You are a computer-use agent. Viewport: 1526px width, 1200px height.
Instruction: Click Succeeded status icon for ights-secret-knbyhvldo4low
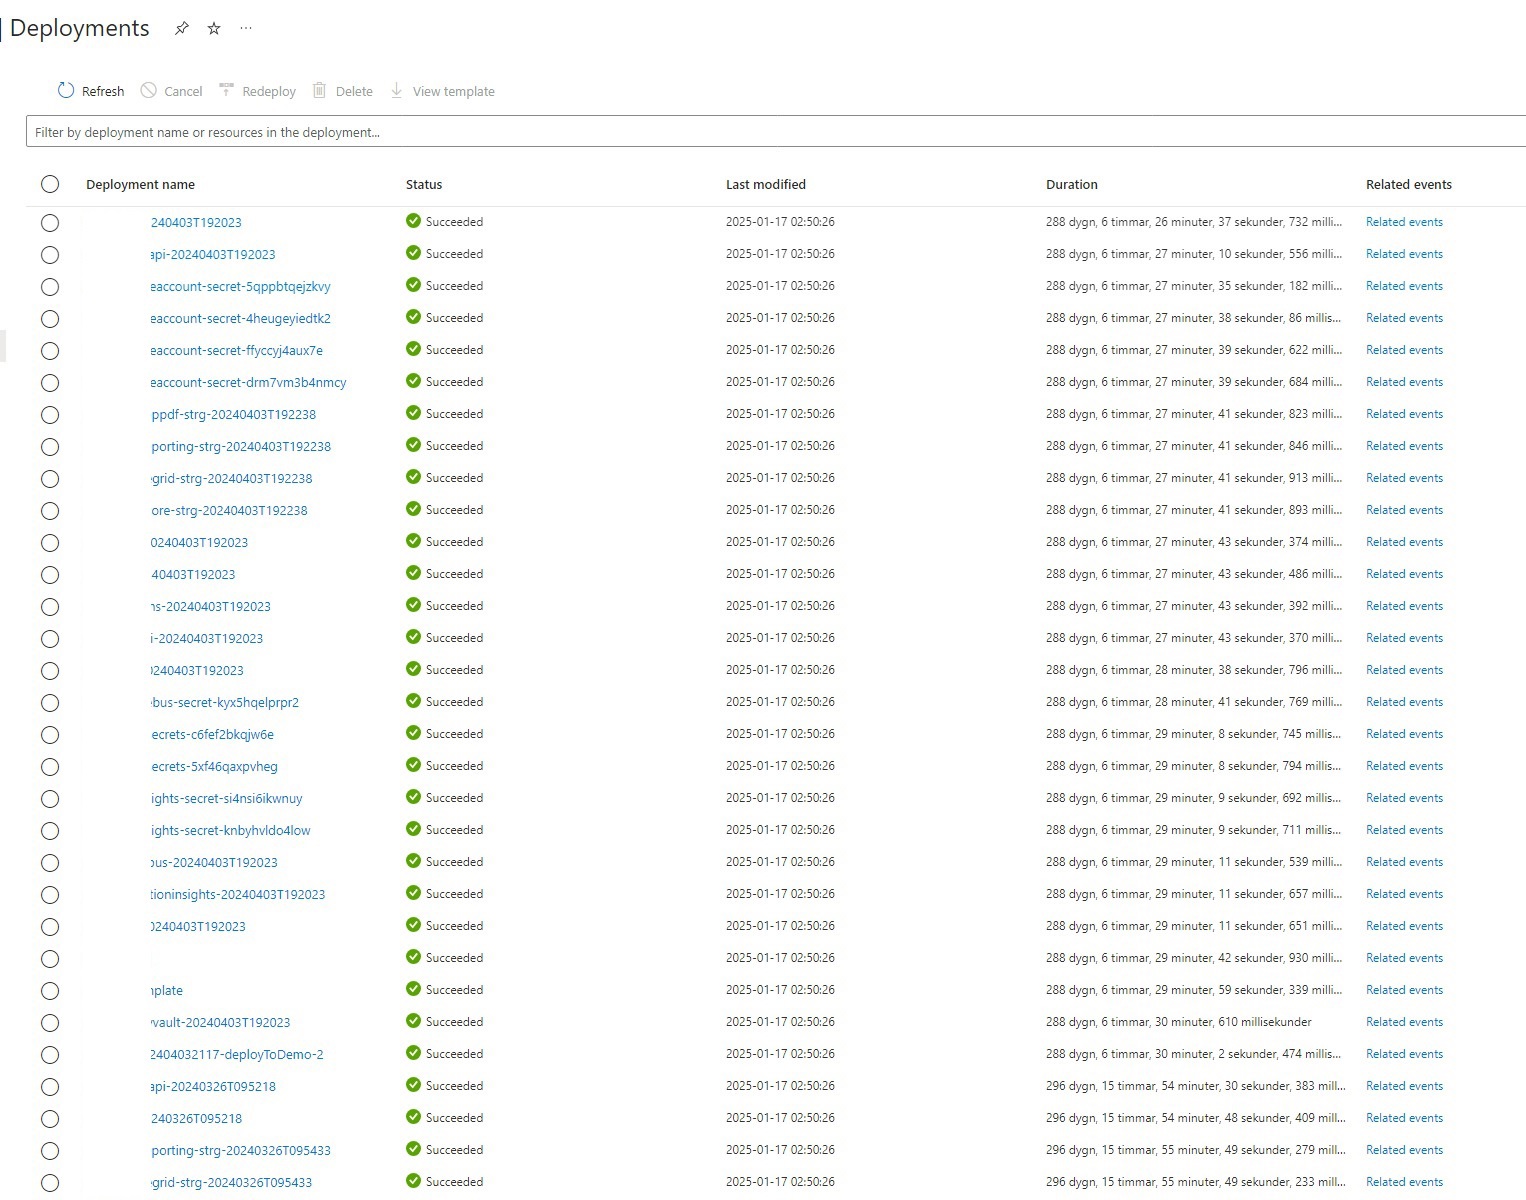[413, 829]
